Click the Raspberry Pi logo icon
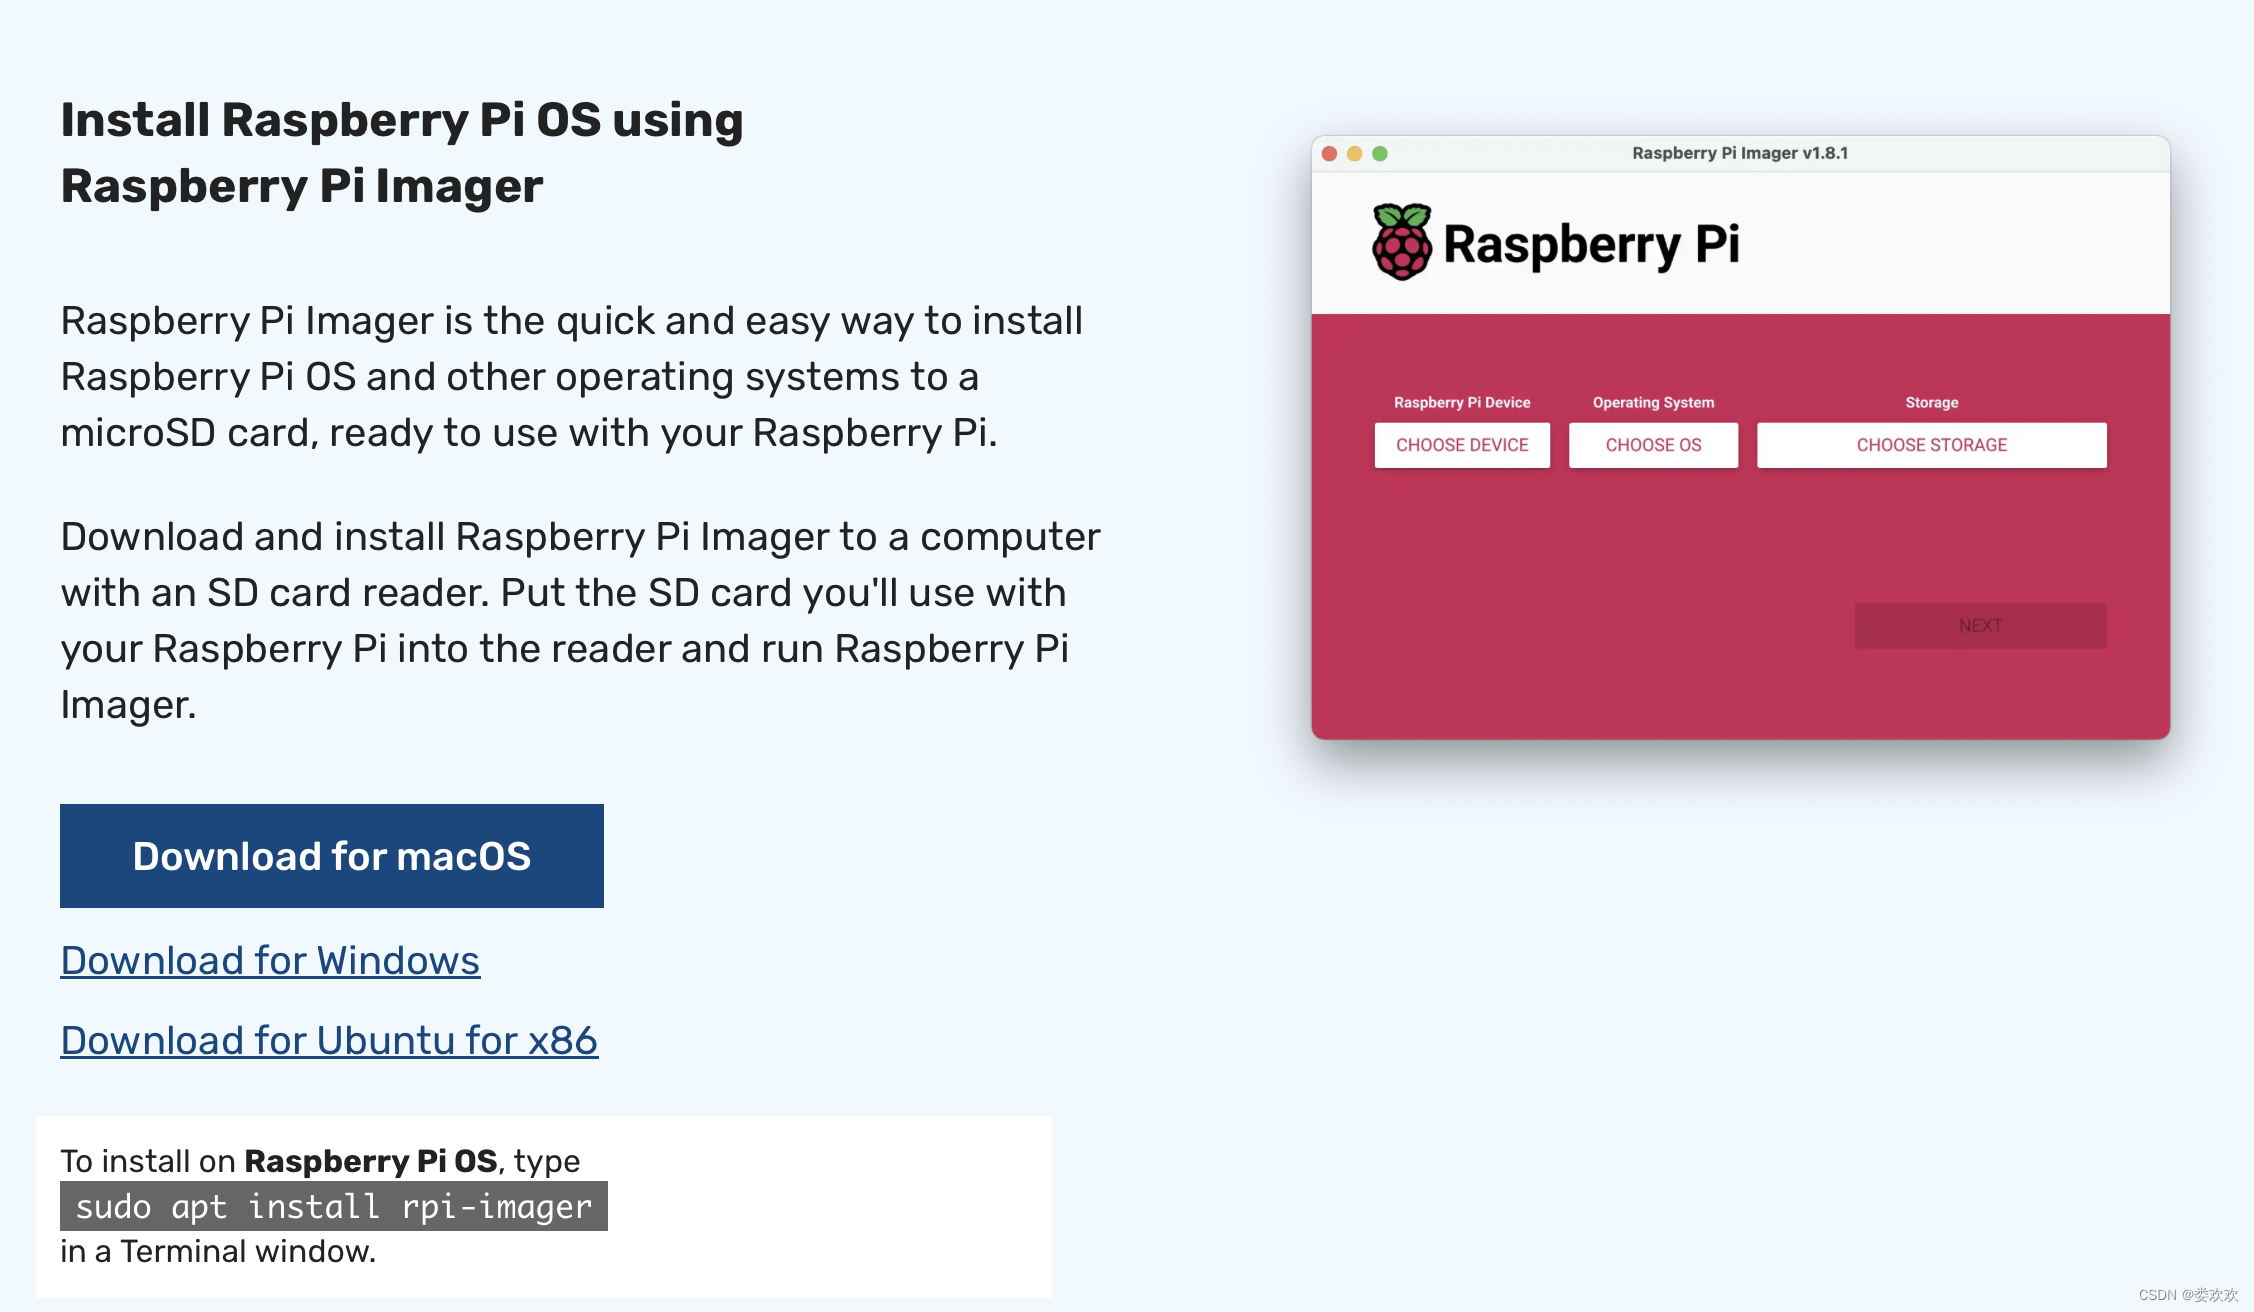The height and width of the screenshot is (1312, 2254). point(1401,242)
